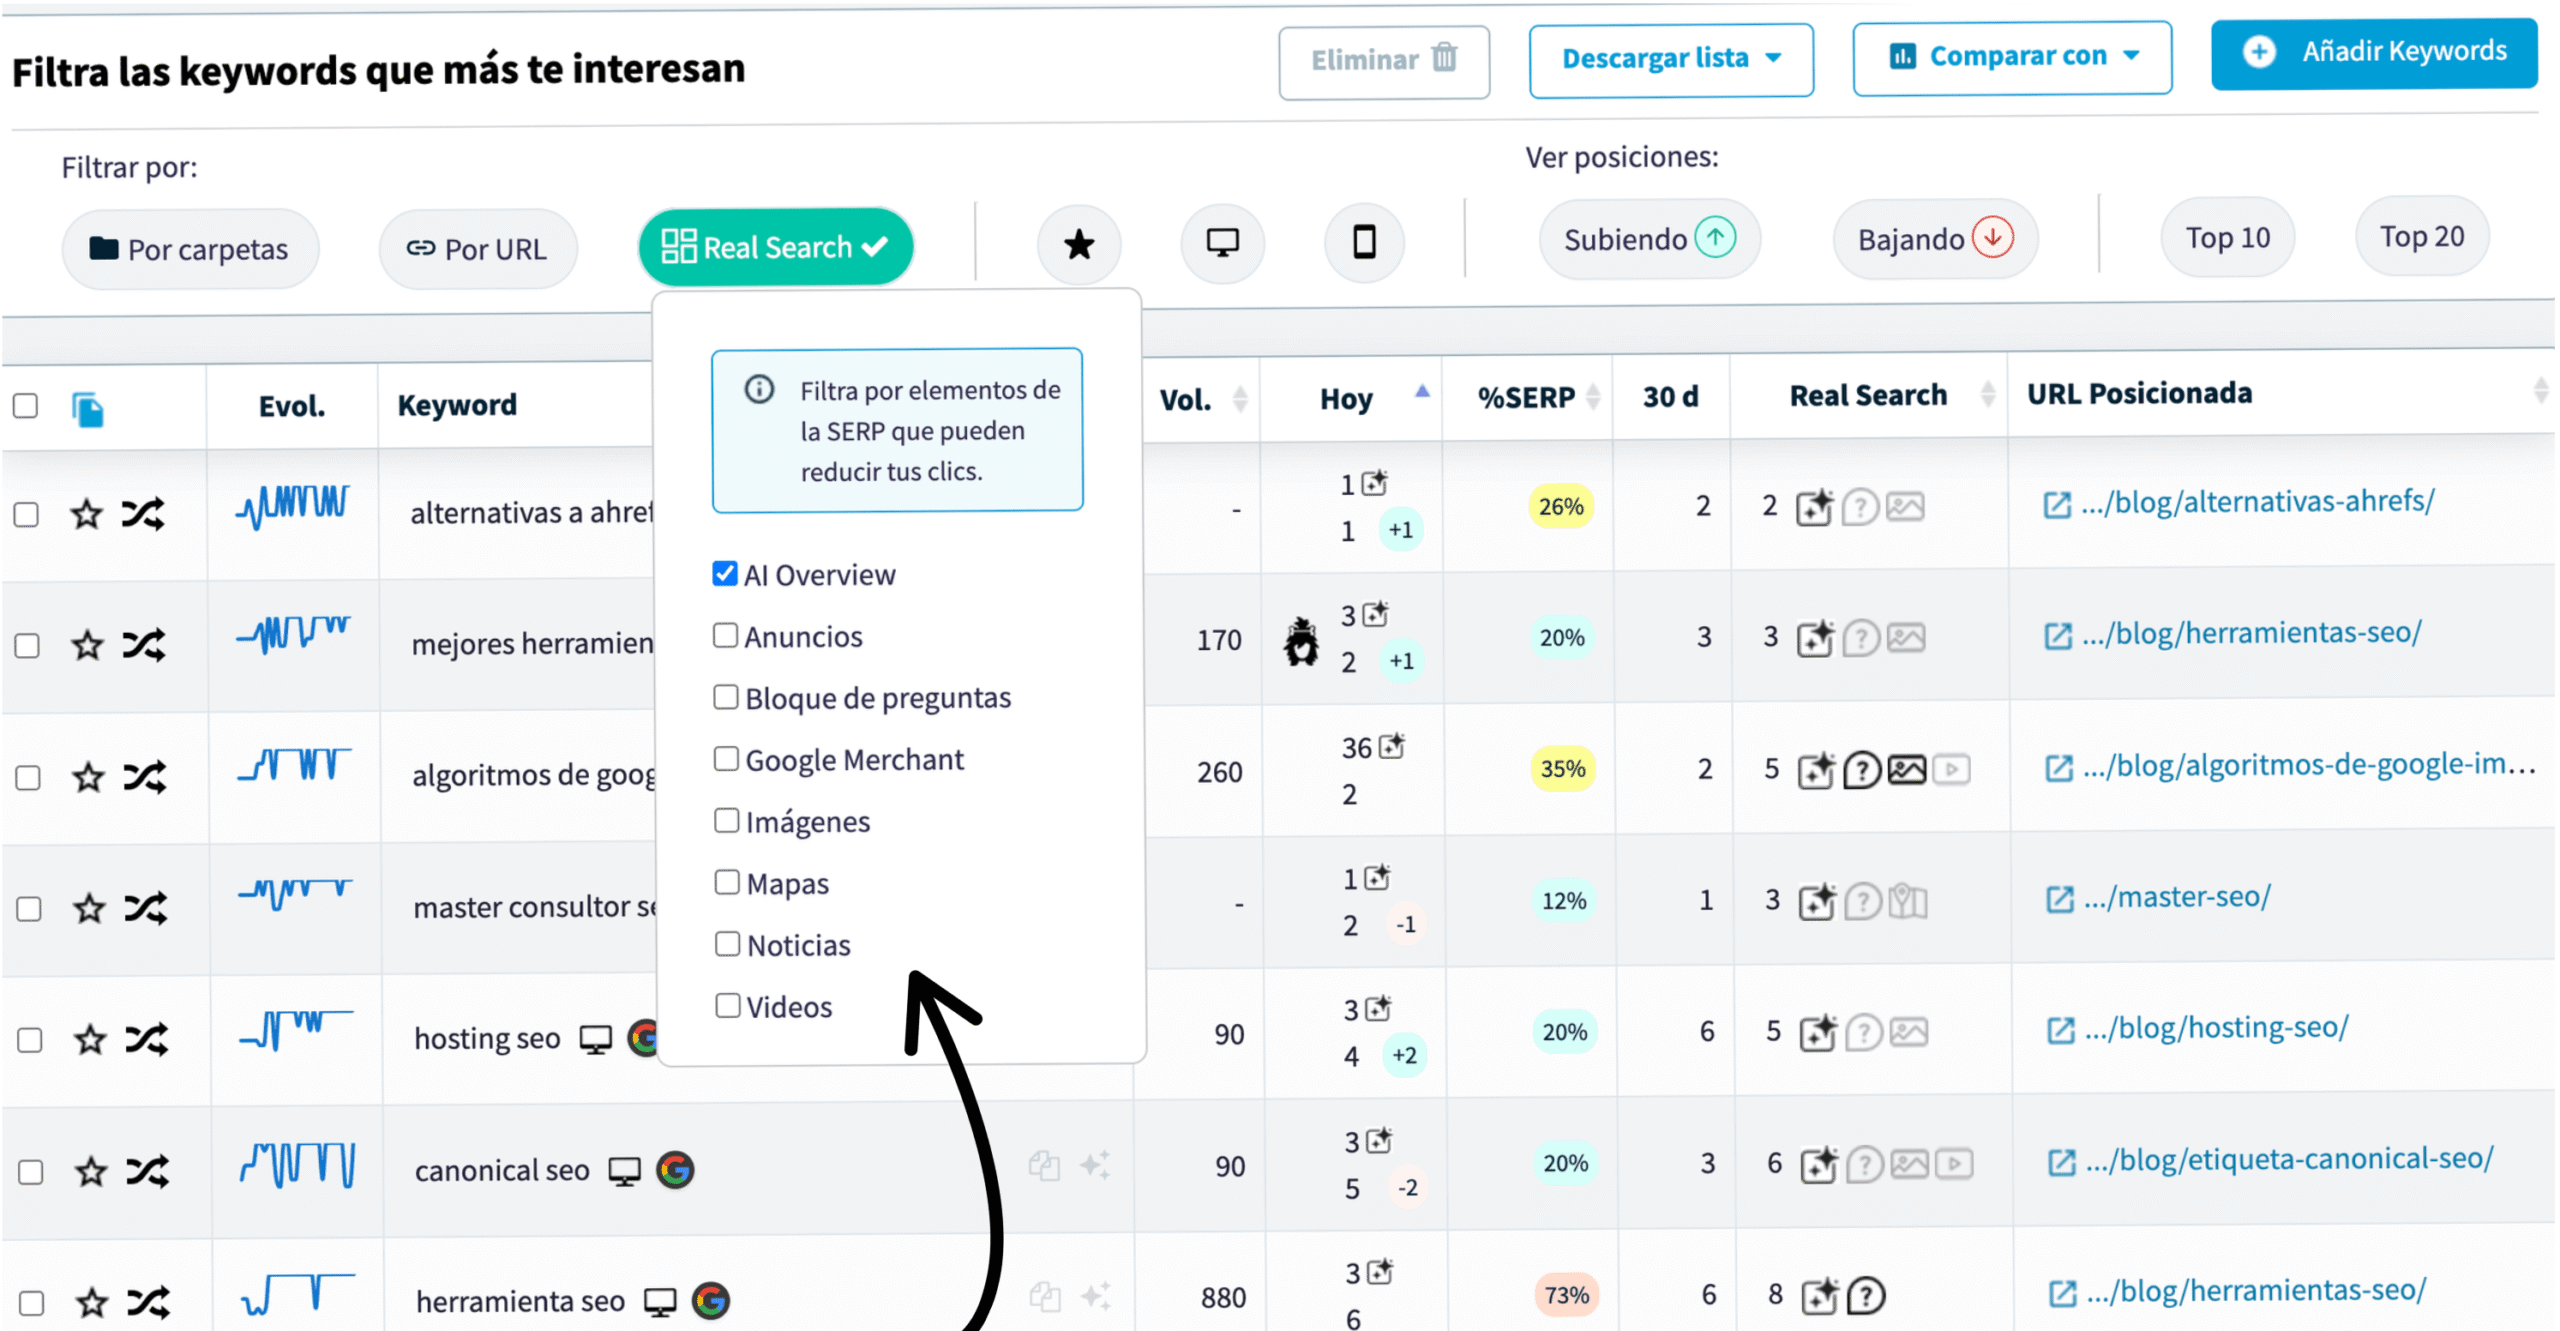This screenshot has width=2560, height=1331.
Task: Filter by desktop device icon
Action: tap(1222, 243)
